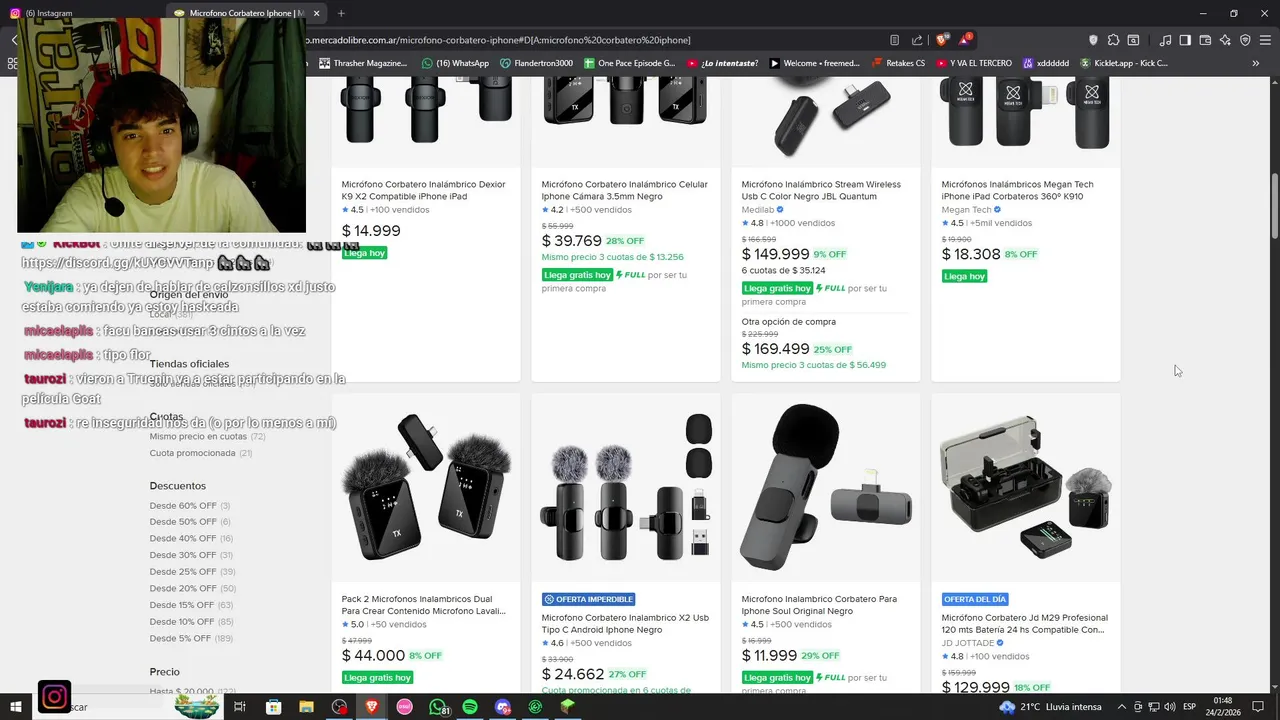
Task: Click the $ 169.499 other purchase option price
Action: 775,349
